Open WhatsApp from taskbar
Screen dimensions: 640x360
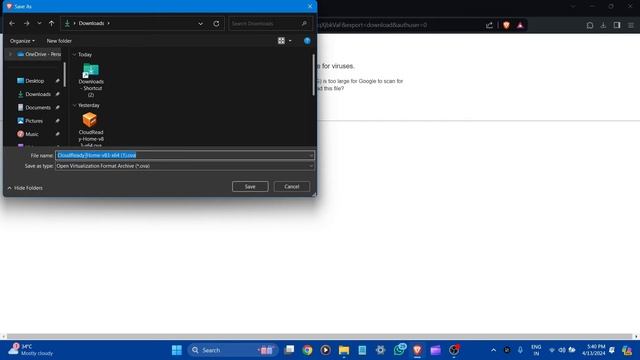pos(399,349)
